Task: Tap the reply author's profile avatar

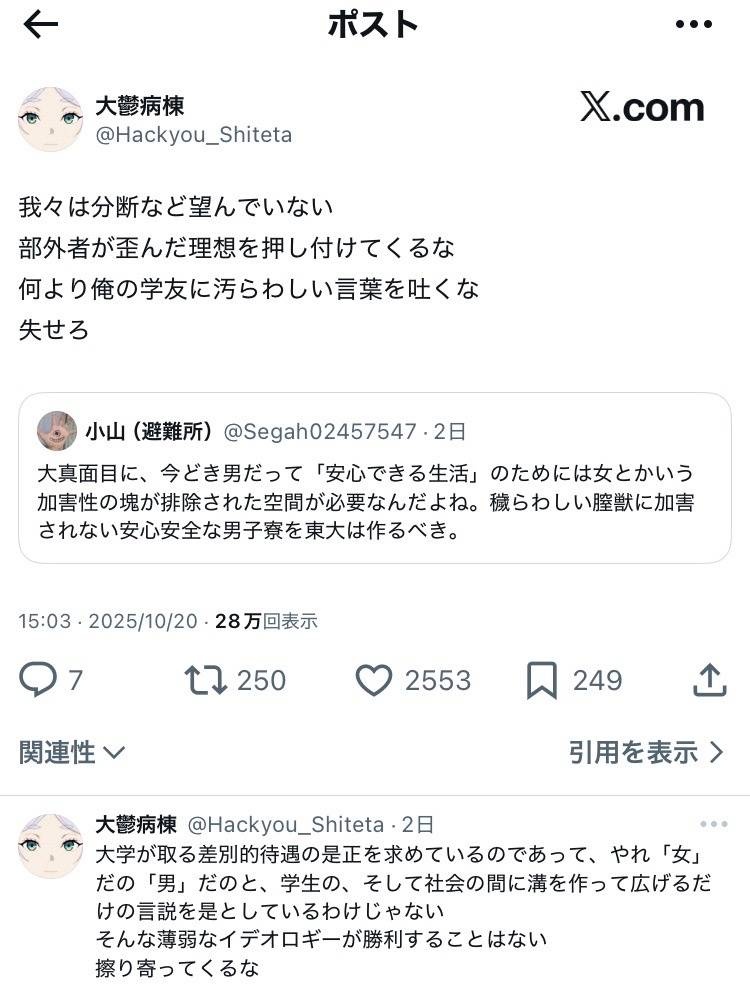Action: click(50, 846)
